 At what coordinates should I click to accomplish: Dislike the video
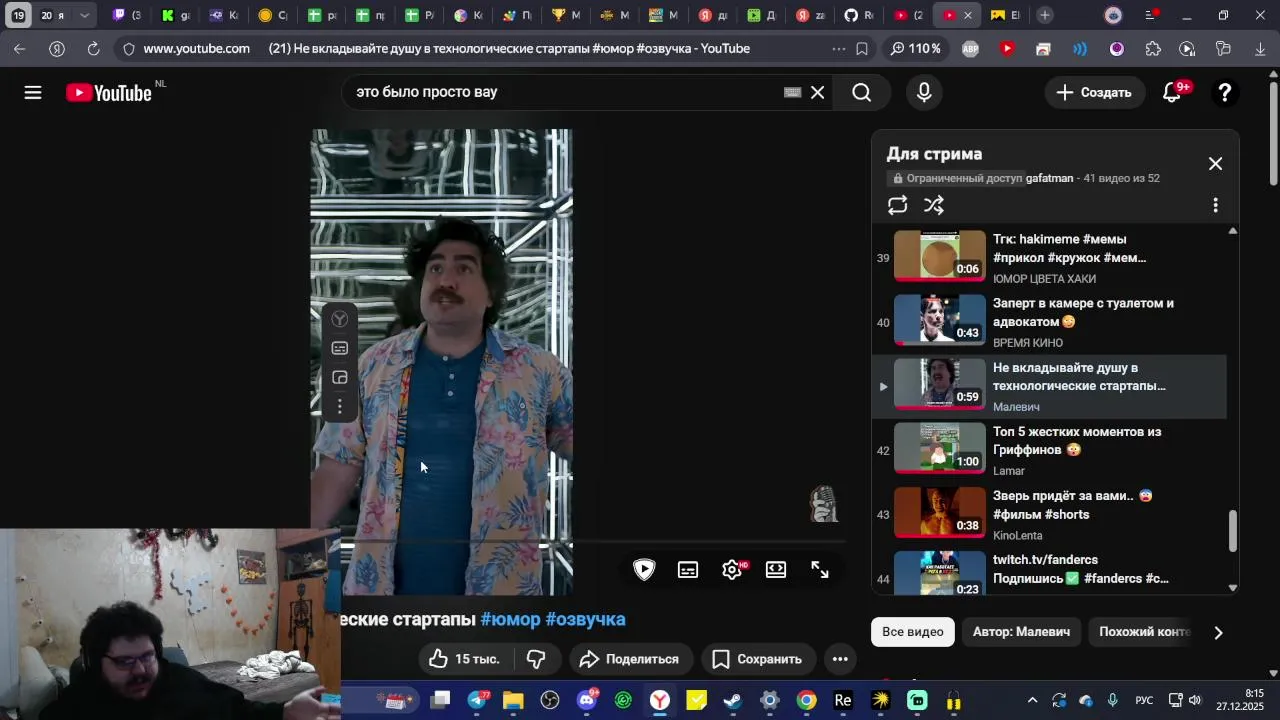(536, 659)
